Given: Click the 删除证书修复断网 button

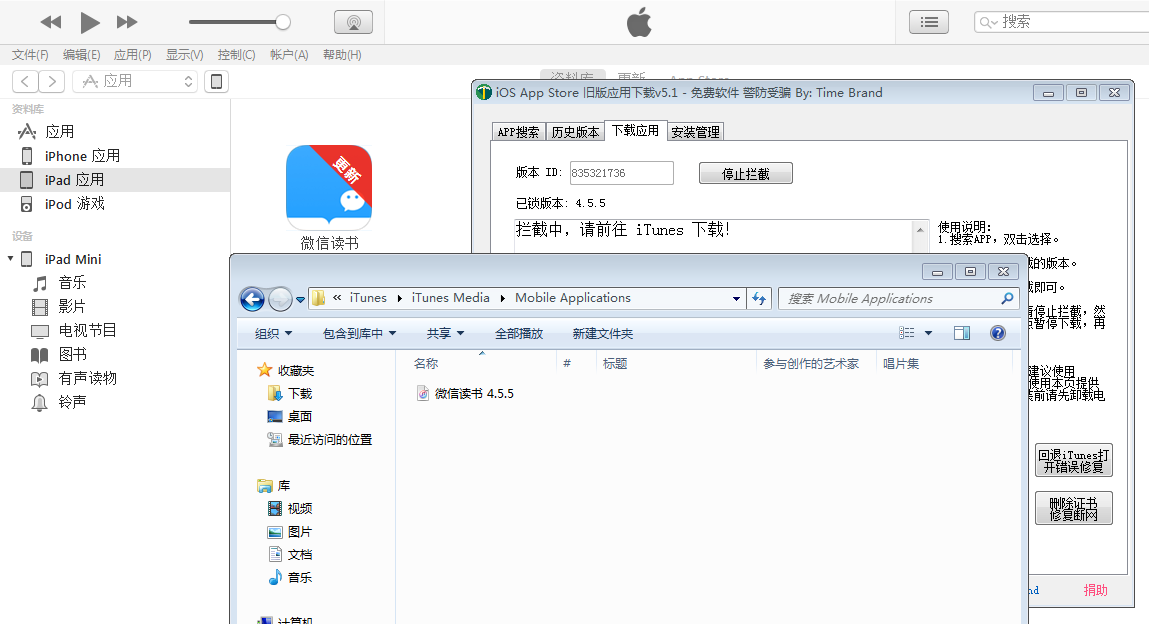Looking at the screenshot, I should pos(1074,508).
